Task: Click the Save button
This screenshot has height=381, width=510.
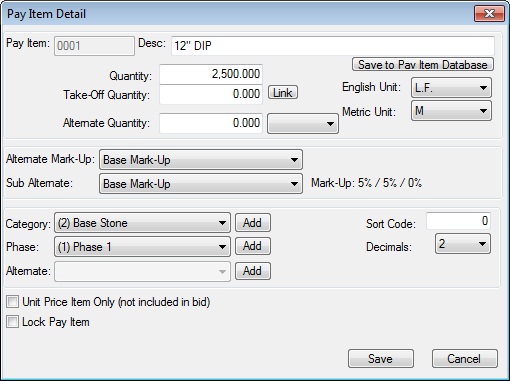Action: (381, 359)
